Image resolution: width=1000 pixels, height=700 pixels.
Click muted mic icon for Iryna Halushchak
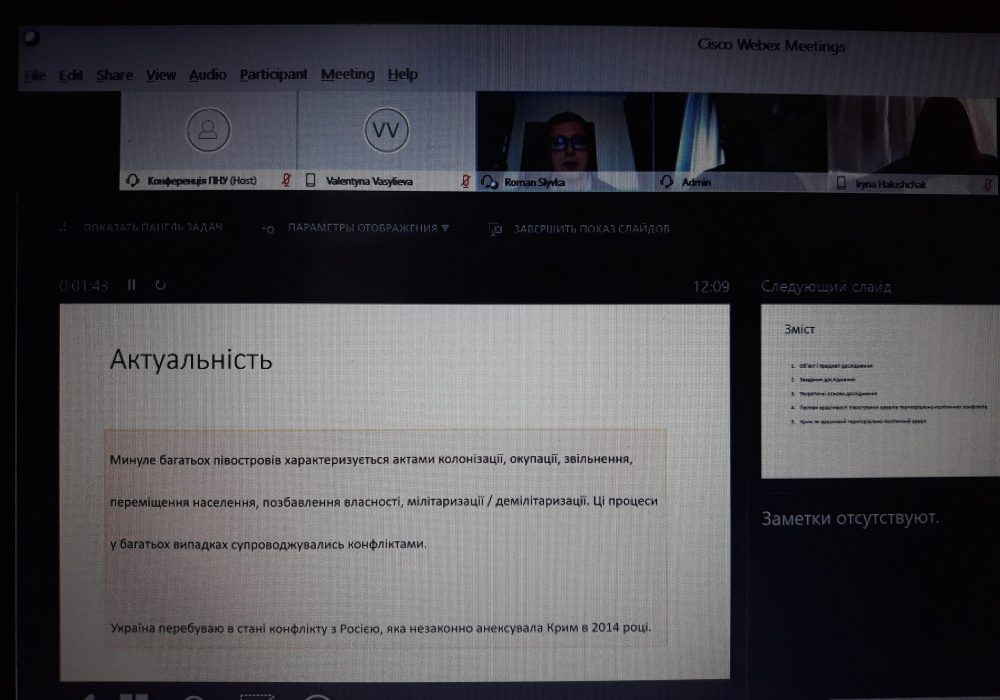click(x=987, y=184)
